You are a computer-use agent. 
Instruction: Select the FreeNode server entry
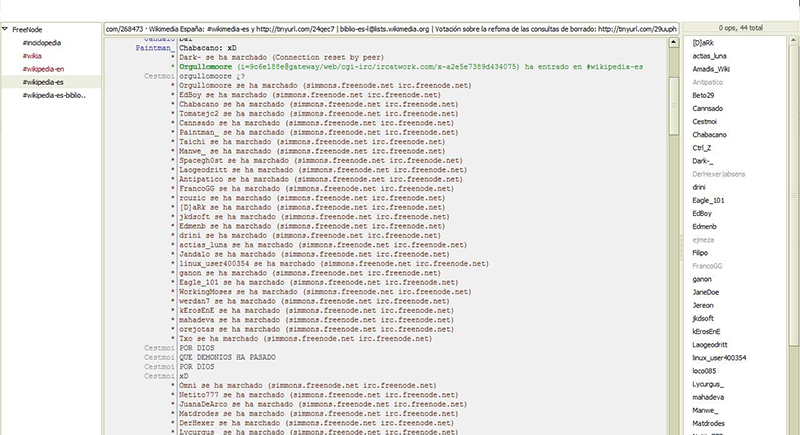[x=27, y=31]
